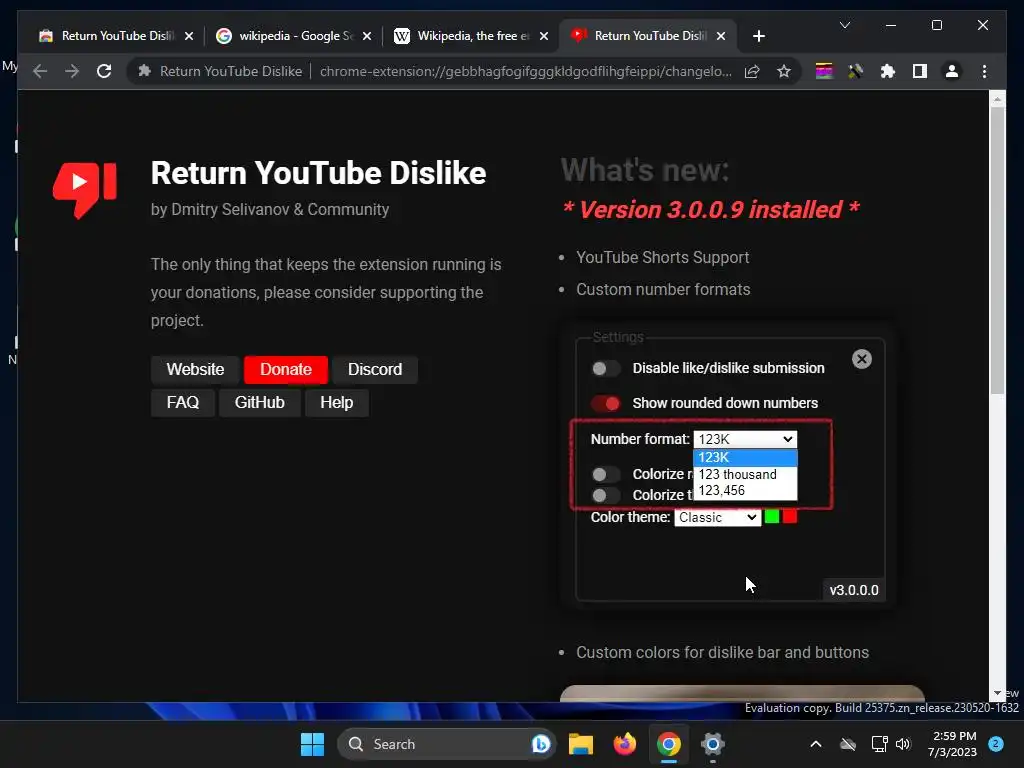This screenshot has height=768, width=1024.
Task: Click the page vertical scrollbar thumb
Action: 997,250
